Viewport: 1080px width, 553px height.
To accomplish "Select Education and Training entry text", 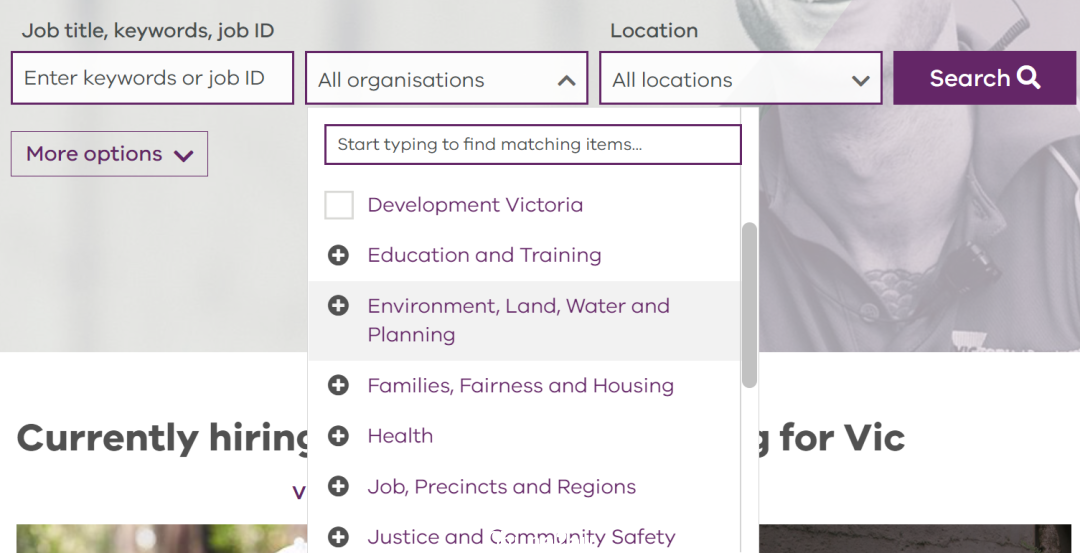I will pyautogui.click(x=484, y=255).
